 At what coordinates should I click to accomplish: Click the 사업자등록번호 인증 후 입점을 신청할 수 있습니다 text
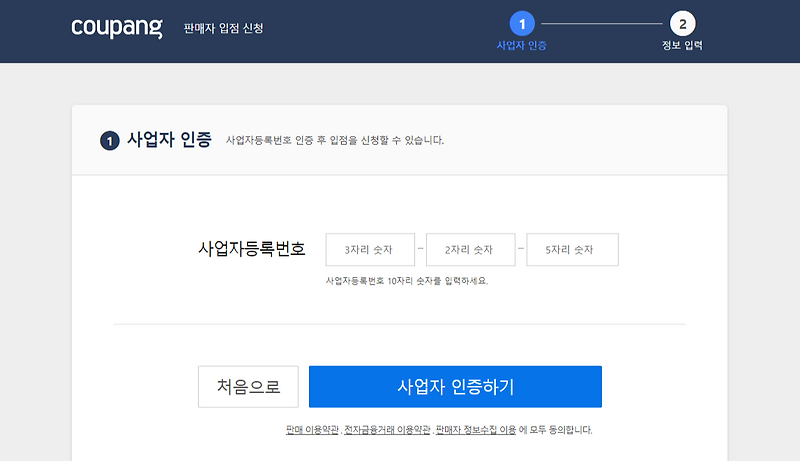[x=335, y=140]
